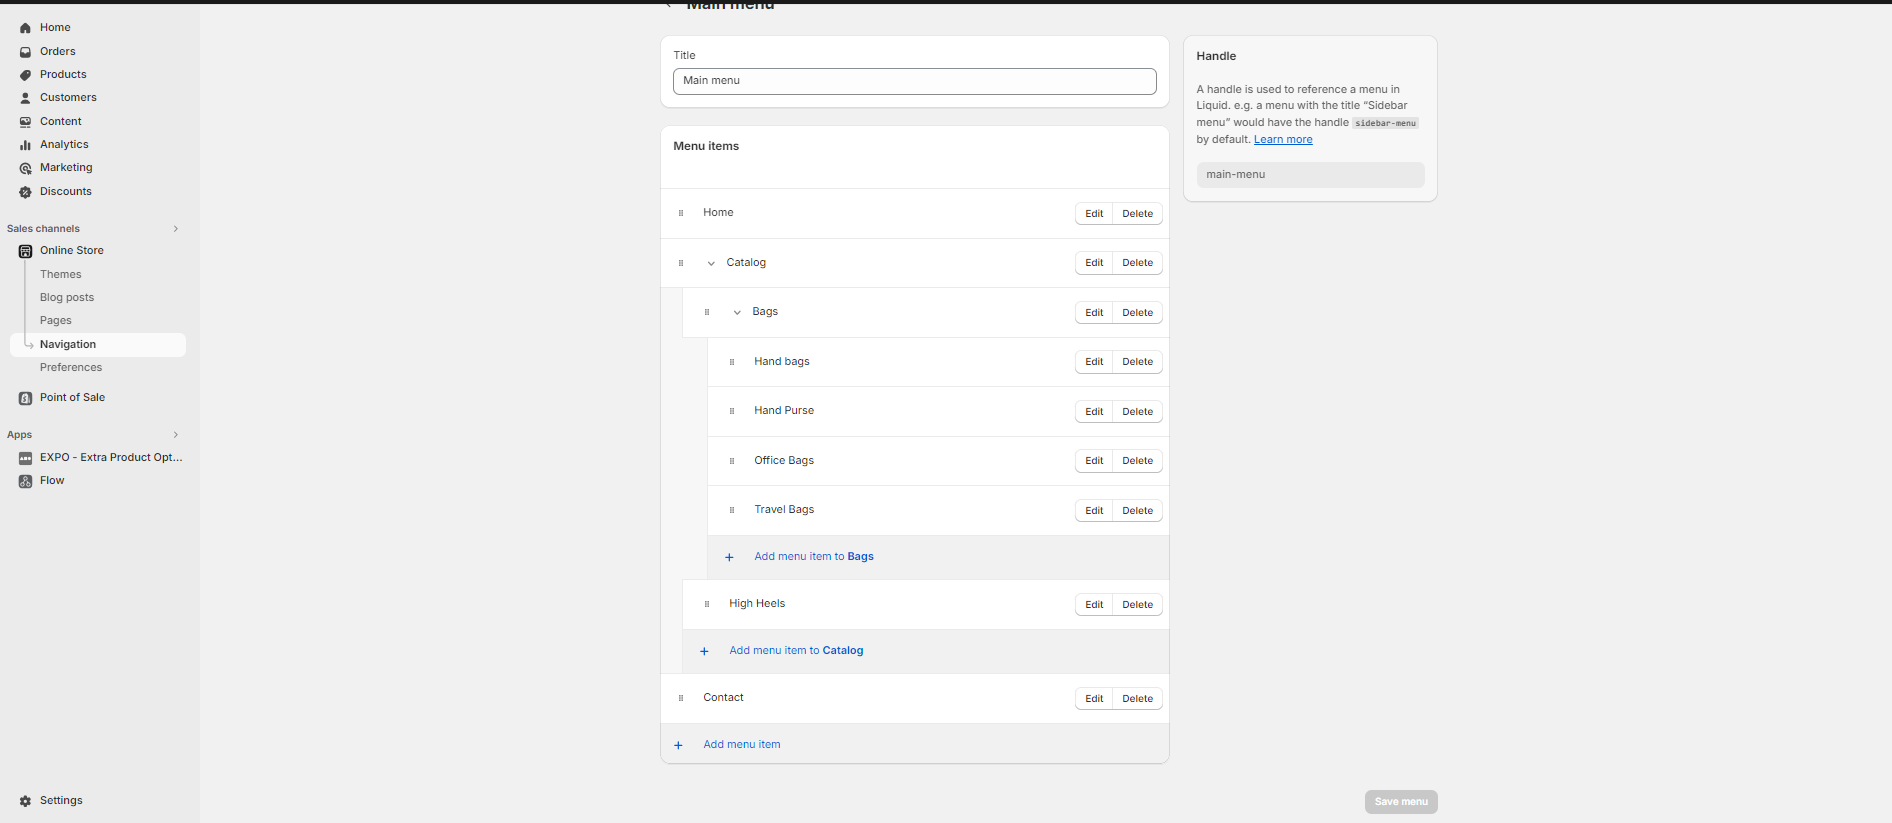
Task: Click drag handle for Hand bags item
Action: point(732,362)
